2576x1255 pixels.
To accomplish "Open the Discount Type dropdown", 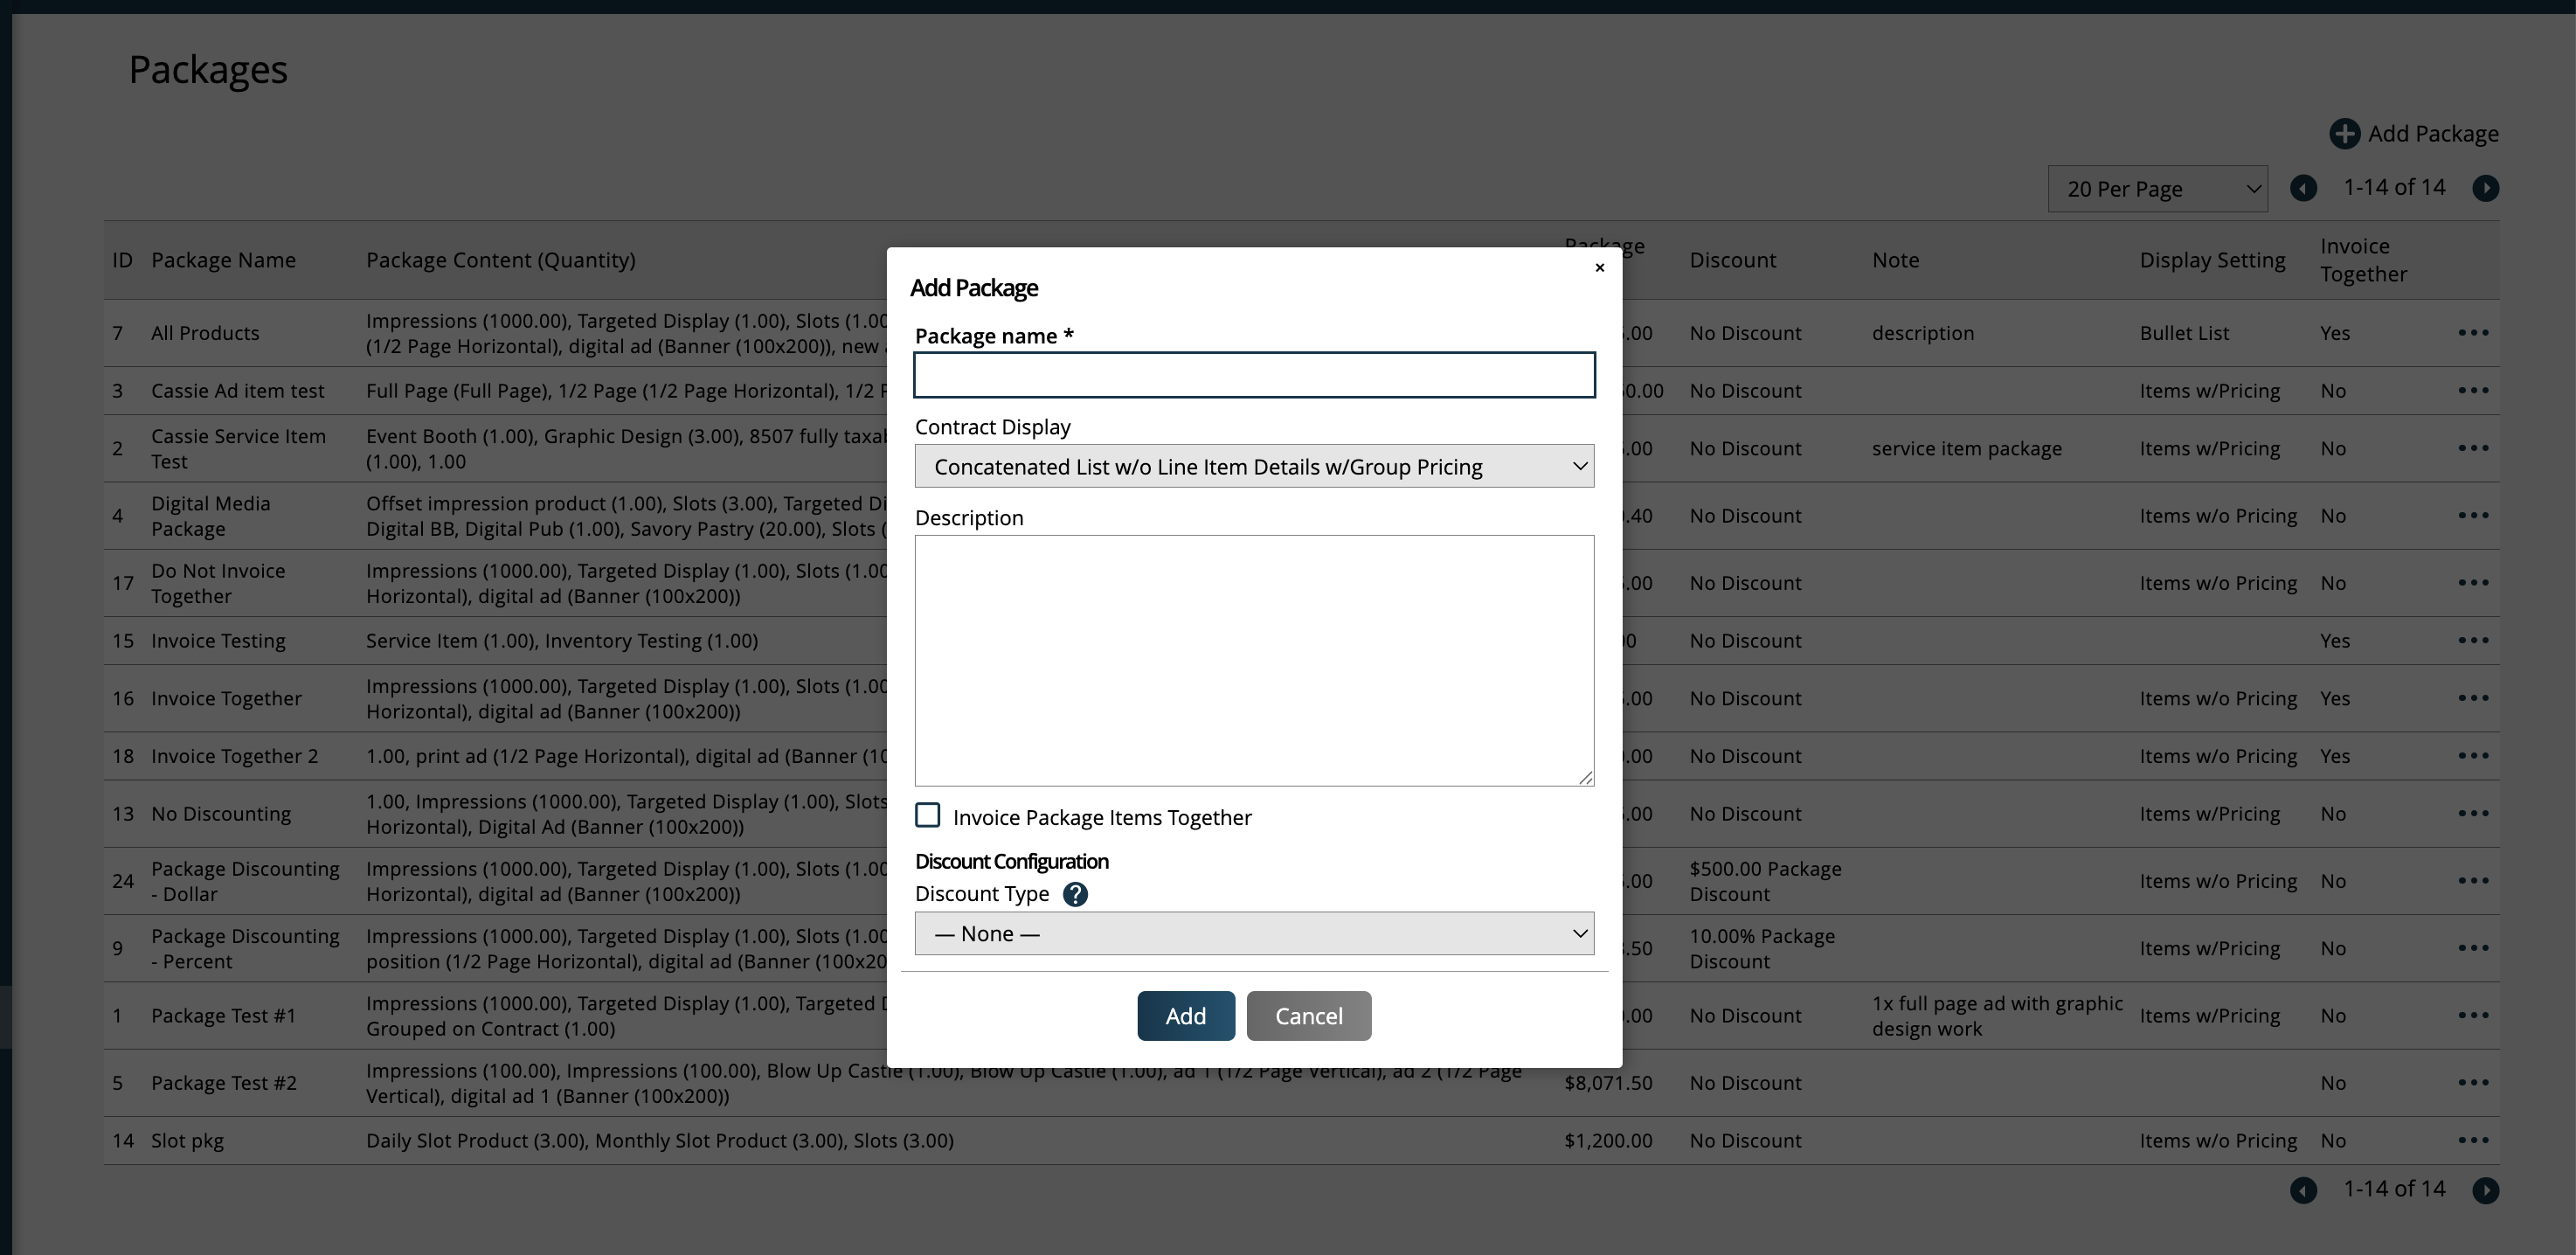I will tap(1254, 933).
